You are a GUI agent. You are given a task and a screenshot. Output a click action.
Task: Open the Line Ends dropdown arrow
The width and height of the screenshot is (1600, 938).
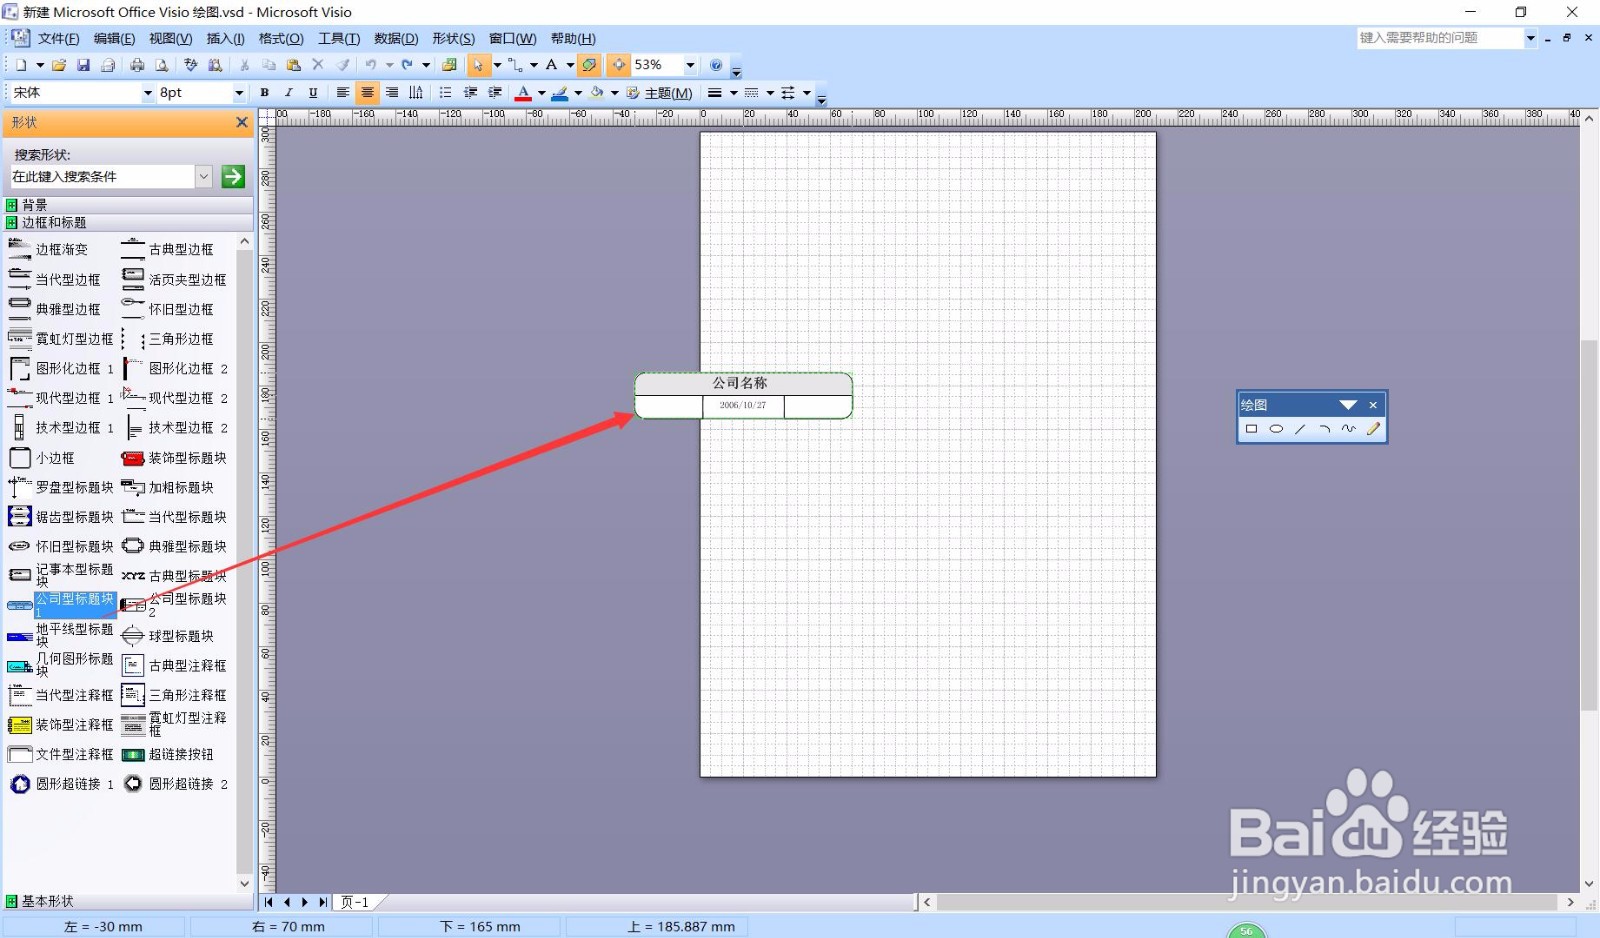807,93
